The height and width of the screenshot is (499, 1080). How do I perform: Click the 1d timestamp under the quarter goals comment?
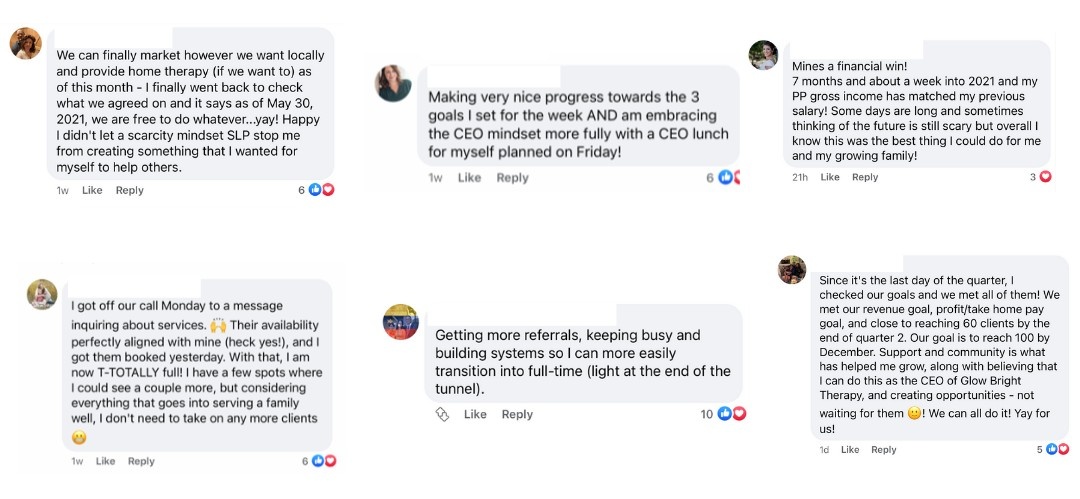(x=824, y=450)
